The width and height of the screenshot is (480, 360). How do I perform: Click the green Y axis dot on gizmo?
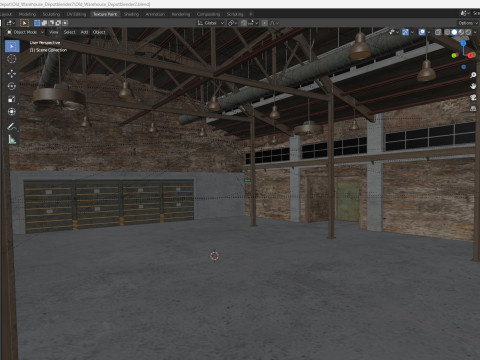[x=454, y=55]
